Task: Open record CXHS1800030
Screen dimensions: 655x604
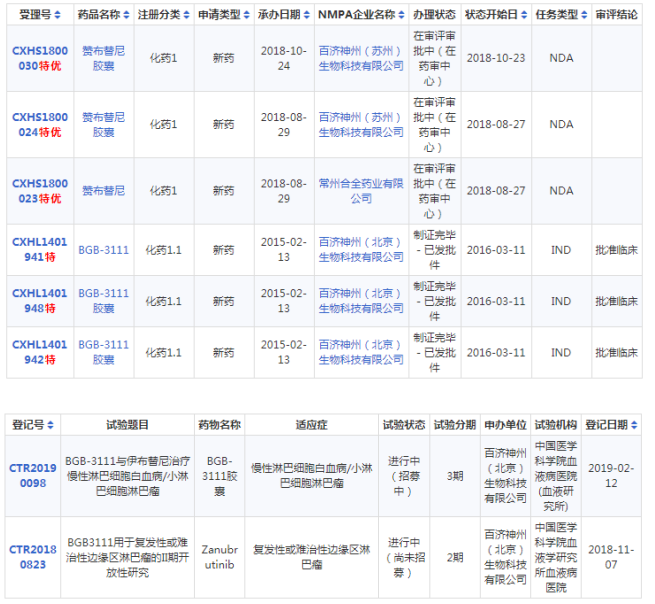Action: 40,58
